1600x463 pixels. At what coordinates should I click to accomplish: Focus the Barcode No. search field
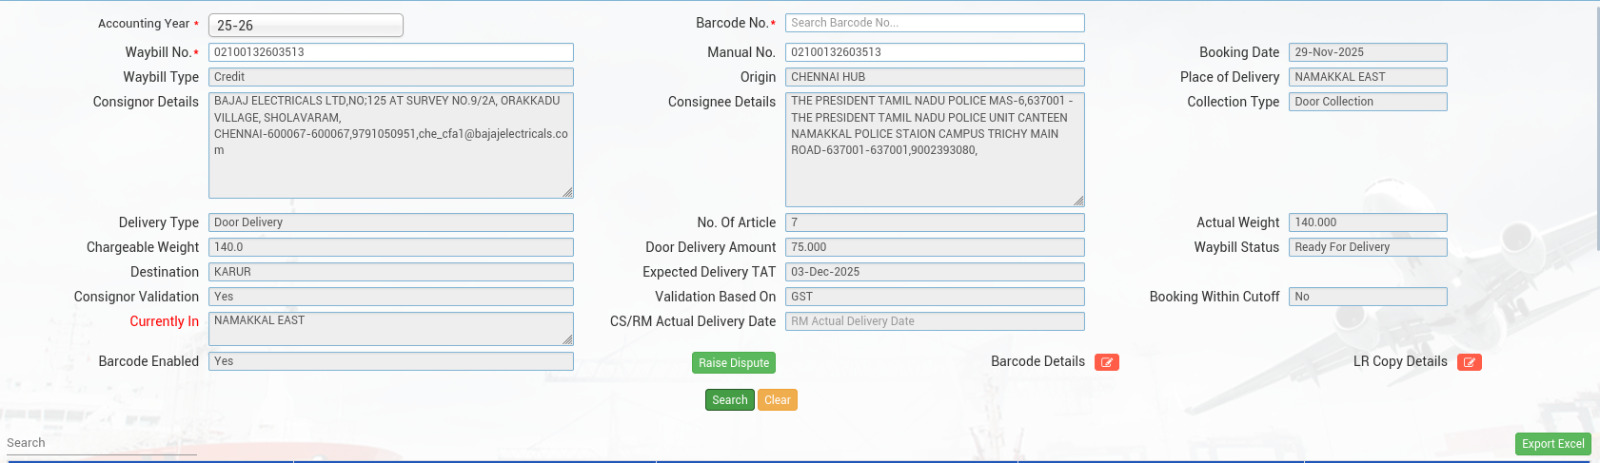point(934,23)
